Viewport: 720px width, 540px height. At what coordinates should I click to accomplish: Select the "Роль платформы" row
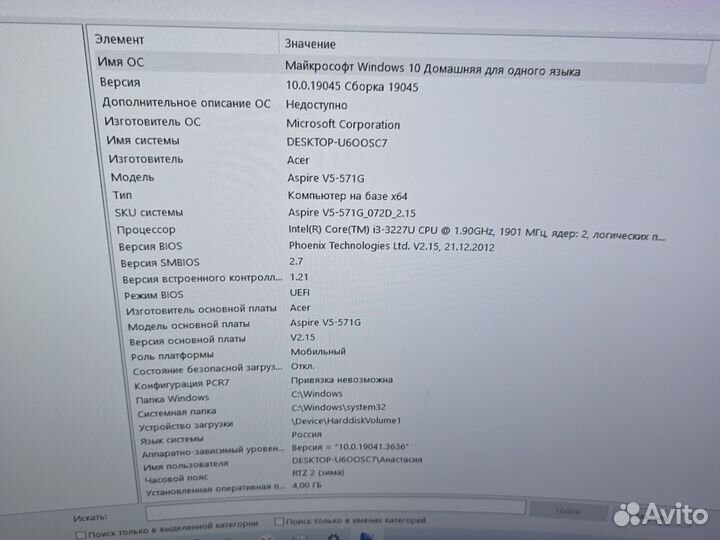(171, 355)
